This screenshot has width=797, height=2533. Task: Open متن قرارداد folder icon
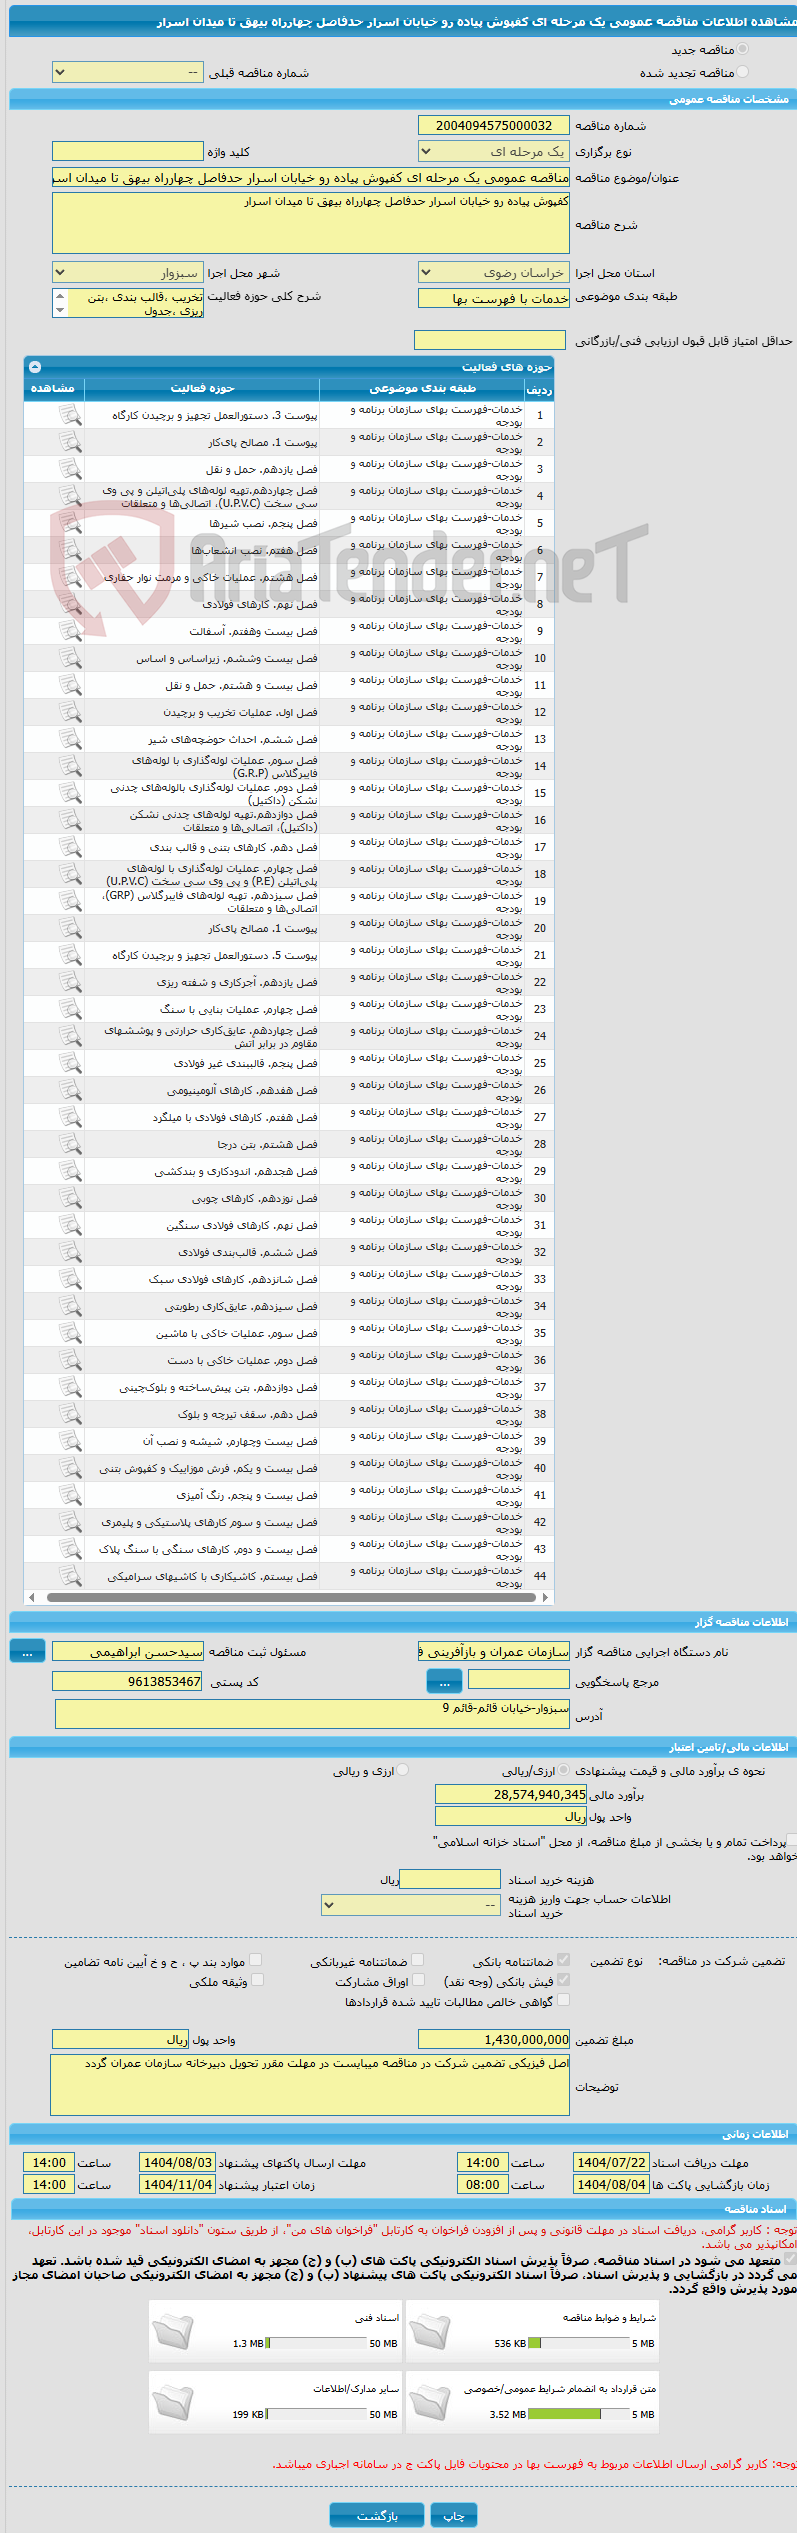(430, 2402)
